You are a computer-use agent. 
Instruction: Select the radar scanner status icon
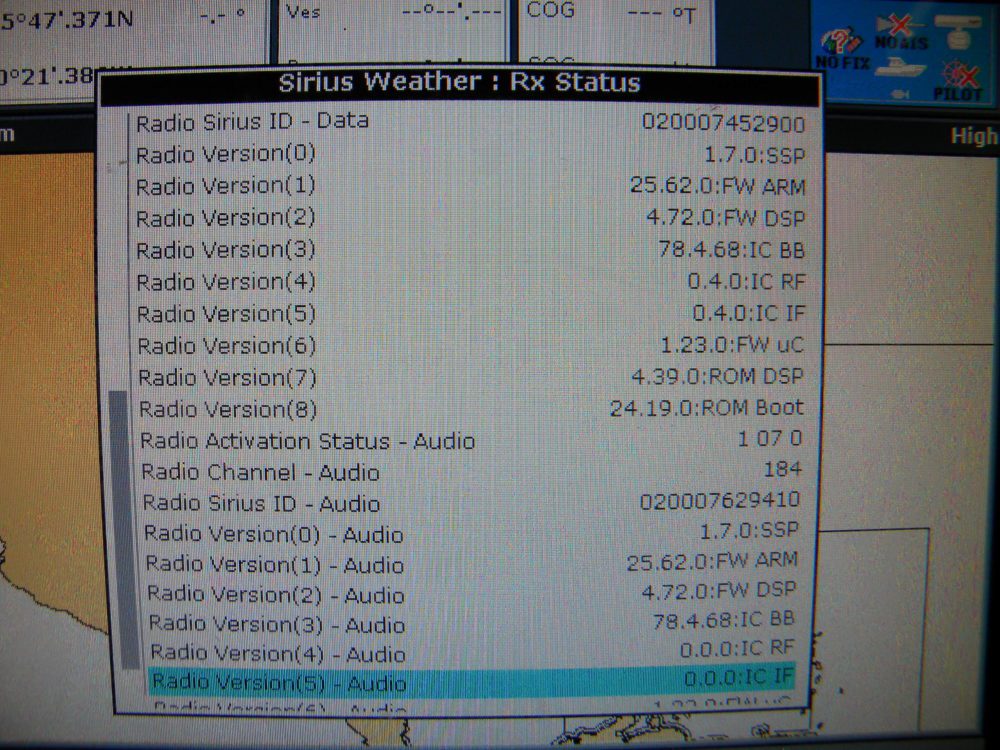957,31
